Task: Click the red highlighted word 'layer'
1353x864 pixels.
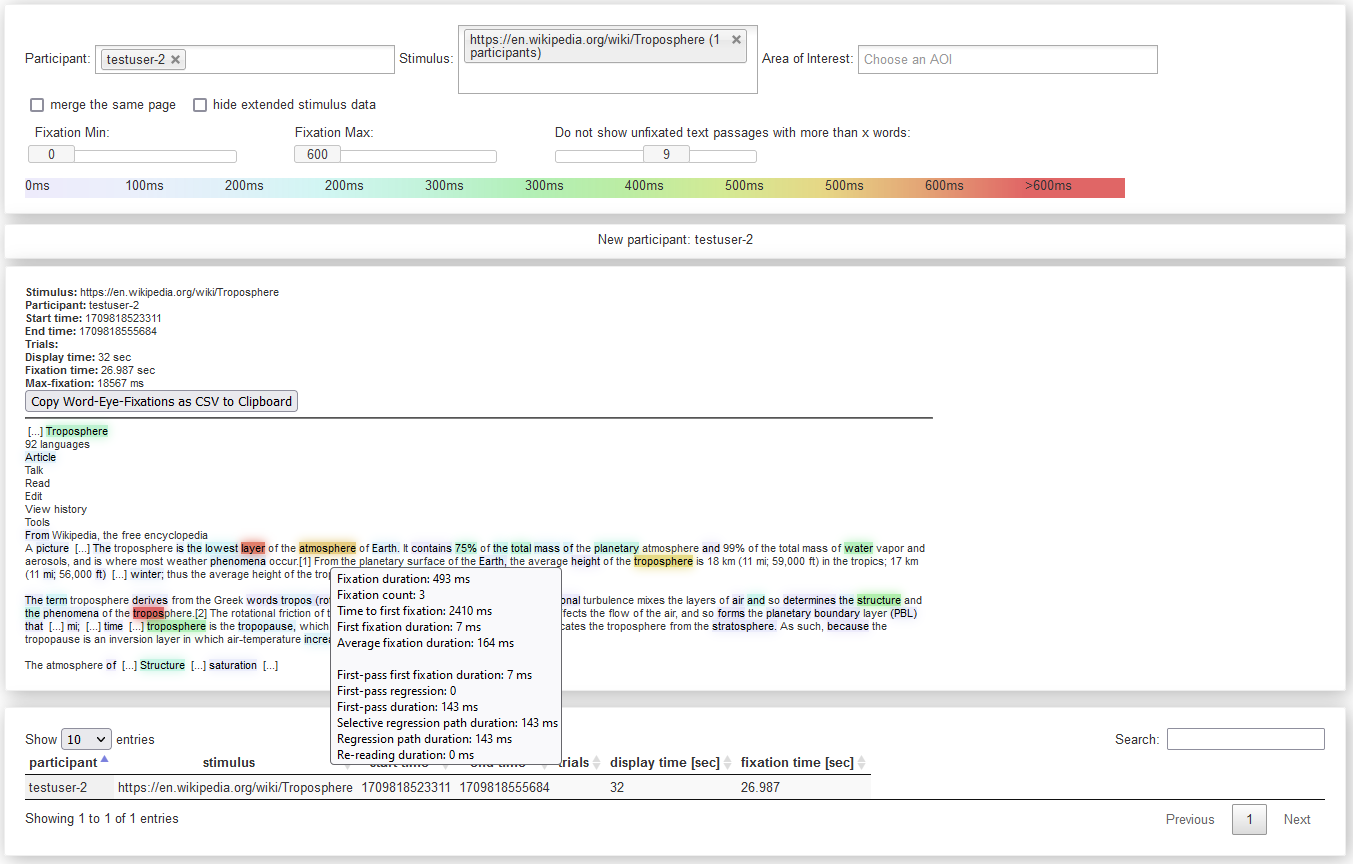Action: pos(253,548)
